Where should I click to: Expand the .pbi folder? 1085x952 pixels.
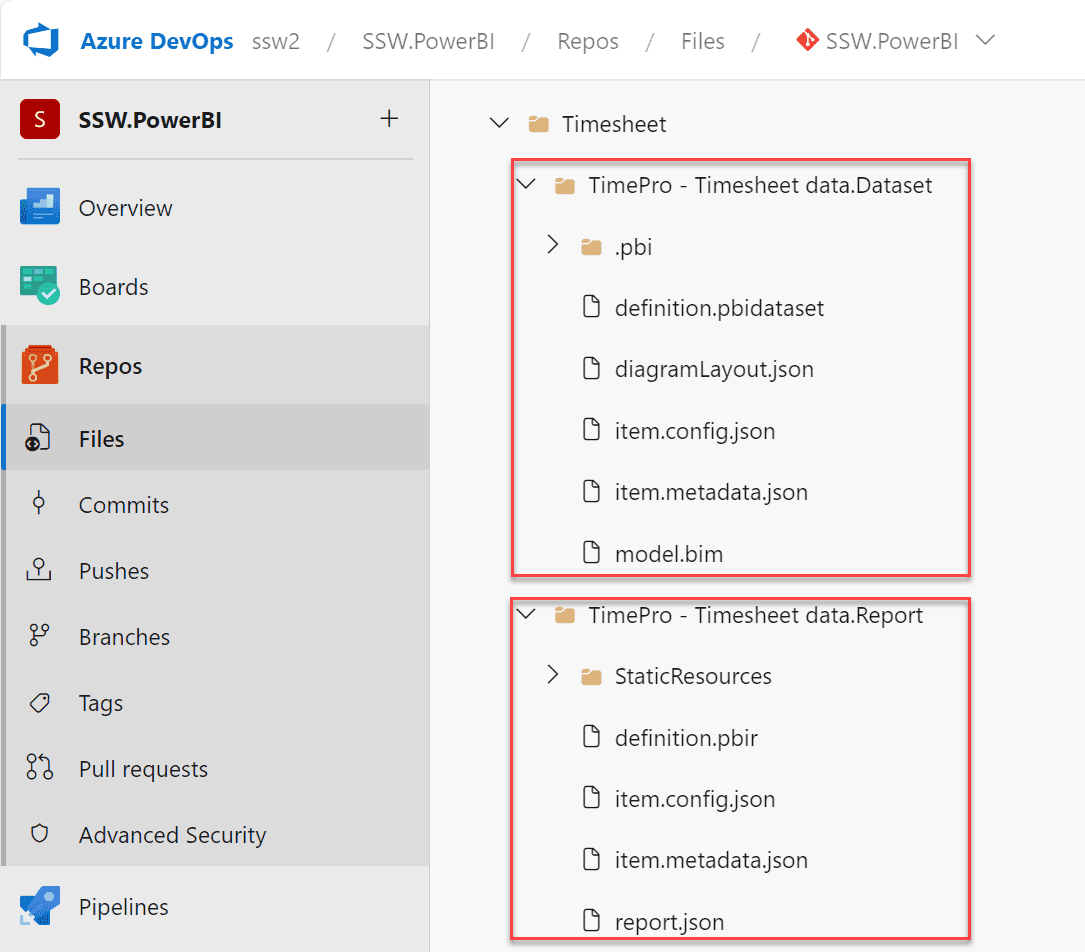tap(552, 246)
